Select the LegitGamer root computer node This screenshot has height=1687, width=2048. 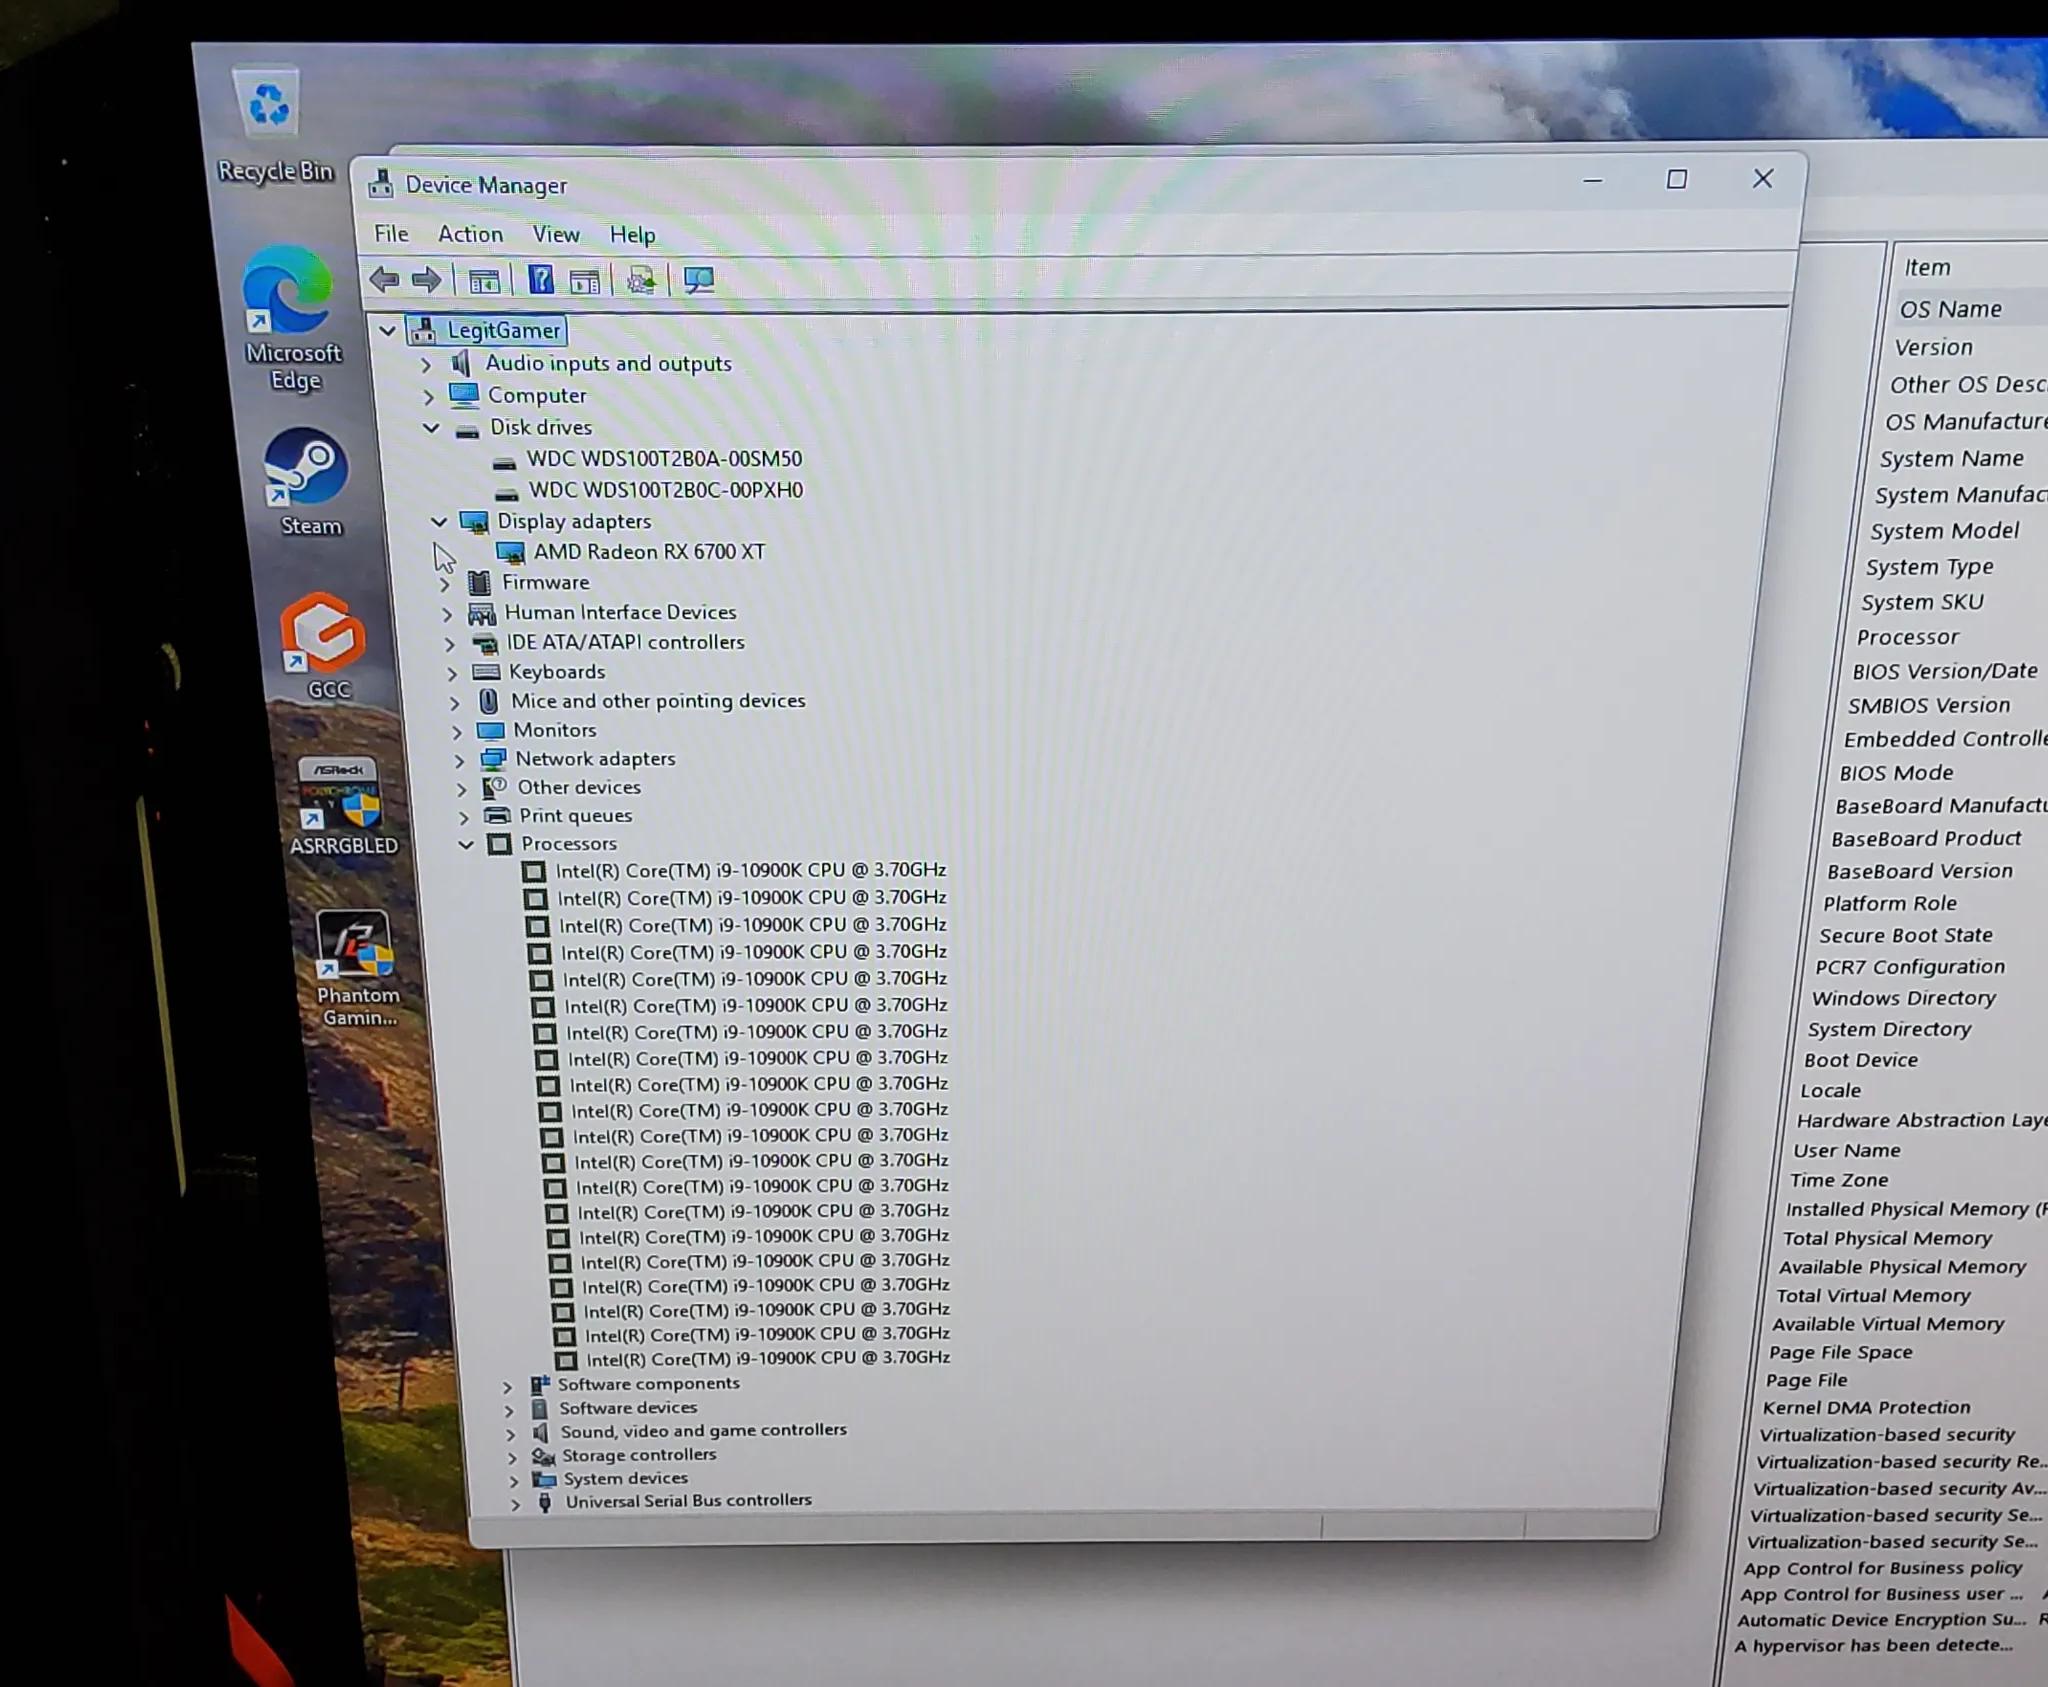pos(503,330)
